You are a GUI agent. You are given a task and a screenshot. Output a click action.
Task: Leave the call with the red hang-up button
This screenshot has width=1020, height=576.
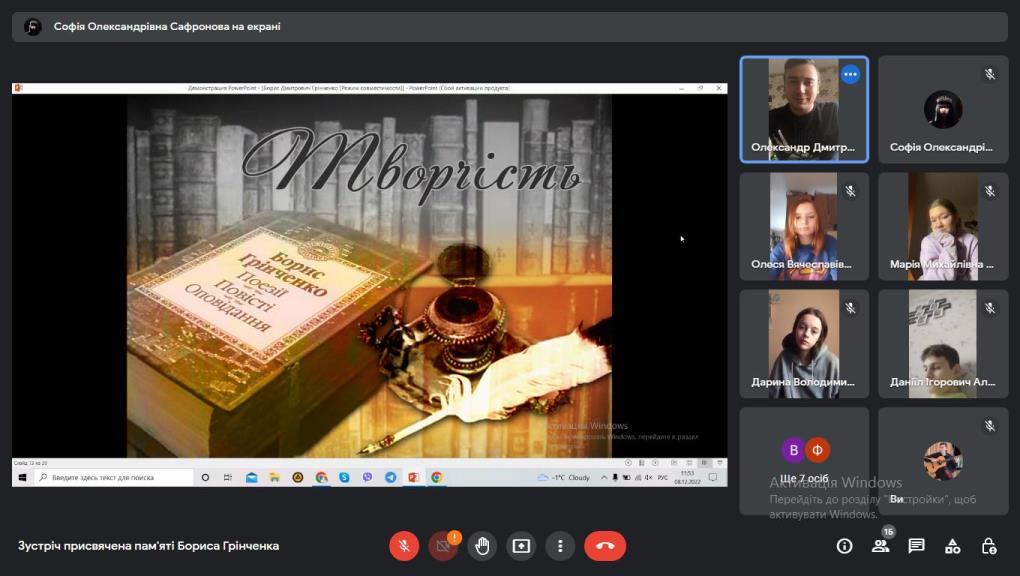(x=605, y=546)
